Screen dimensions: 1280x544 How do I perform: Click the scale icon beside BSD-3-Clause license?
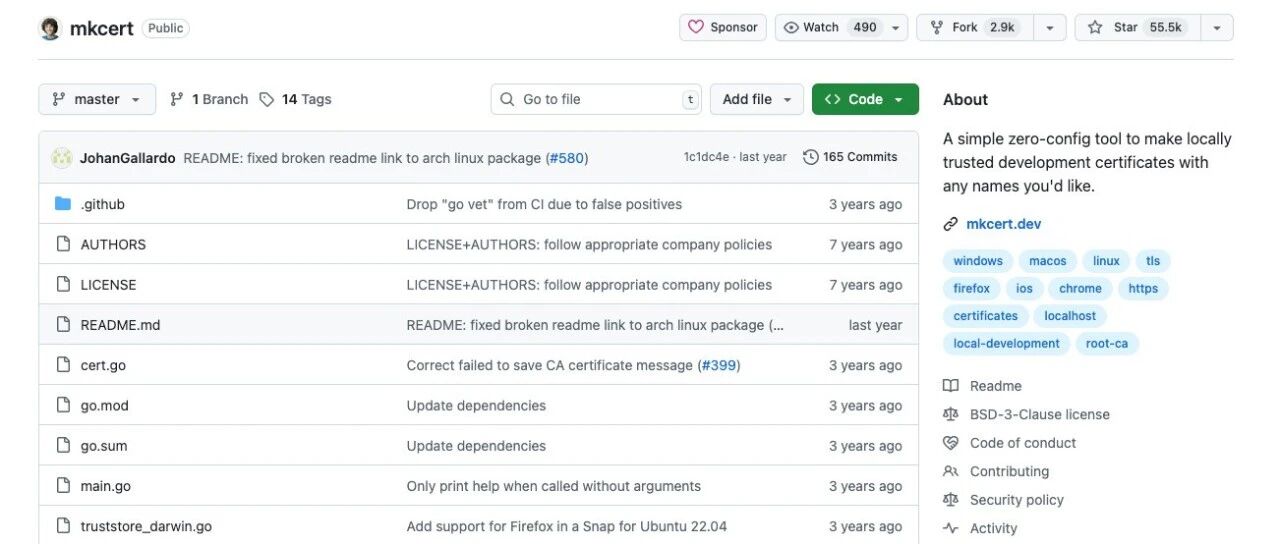[x=950, y=414]
